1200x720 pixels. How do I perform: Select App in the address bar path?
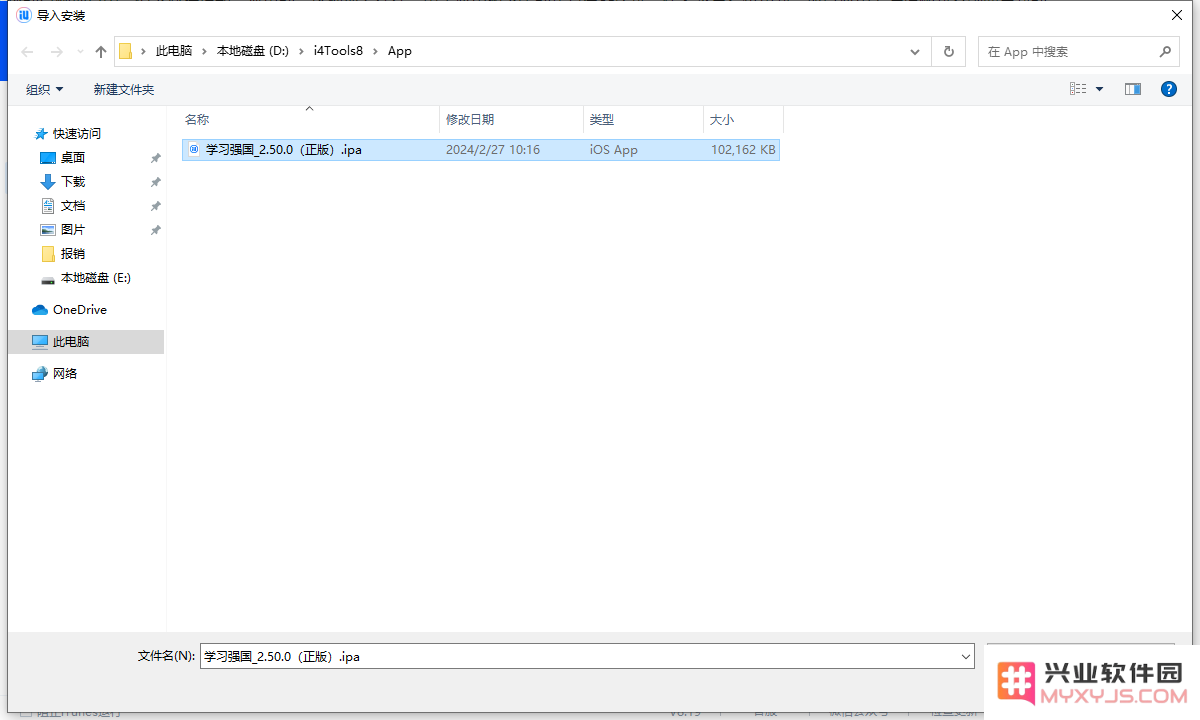pos(400,51)
